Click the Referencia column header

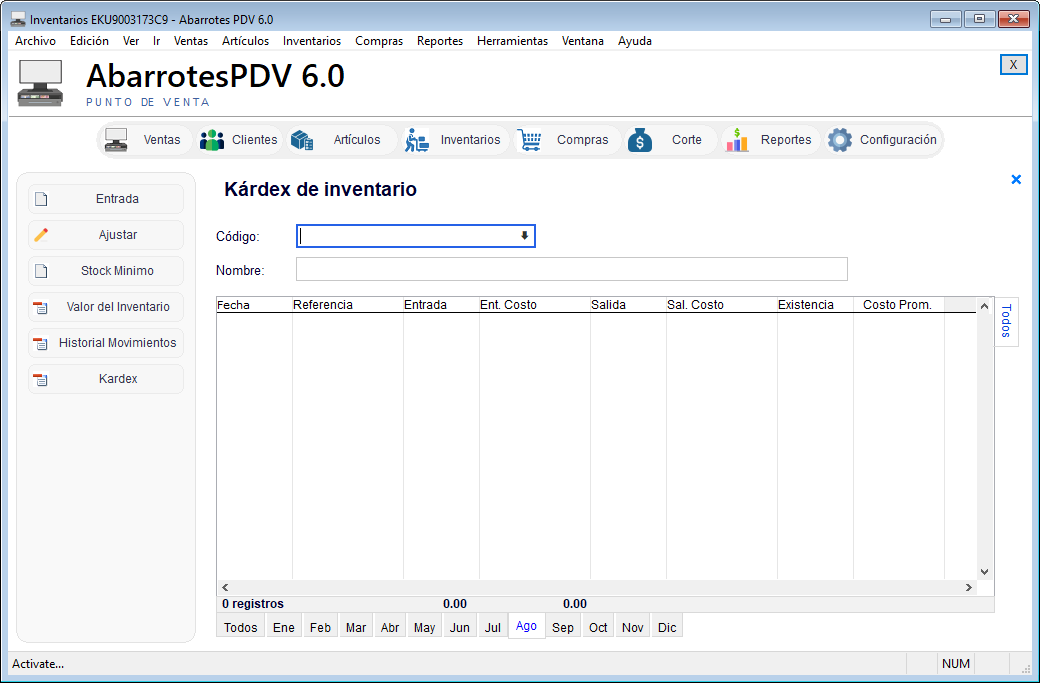tap(348, 305)
